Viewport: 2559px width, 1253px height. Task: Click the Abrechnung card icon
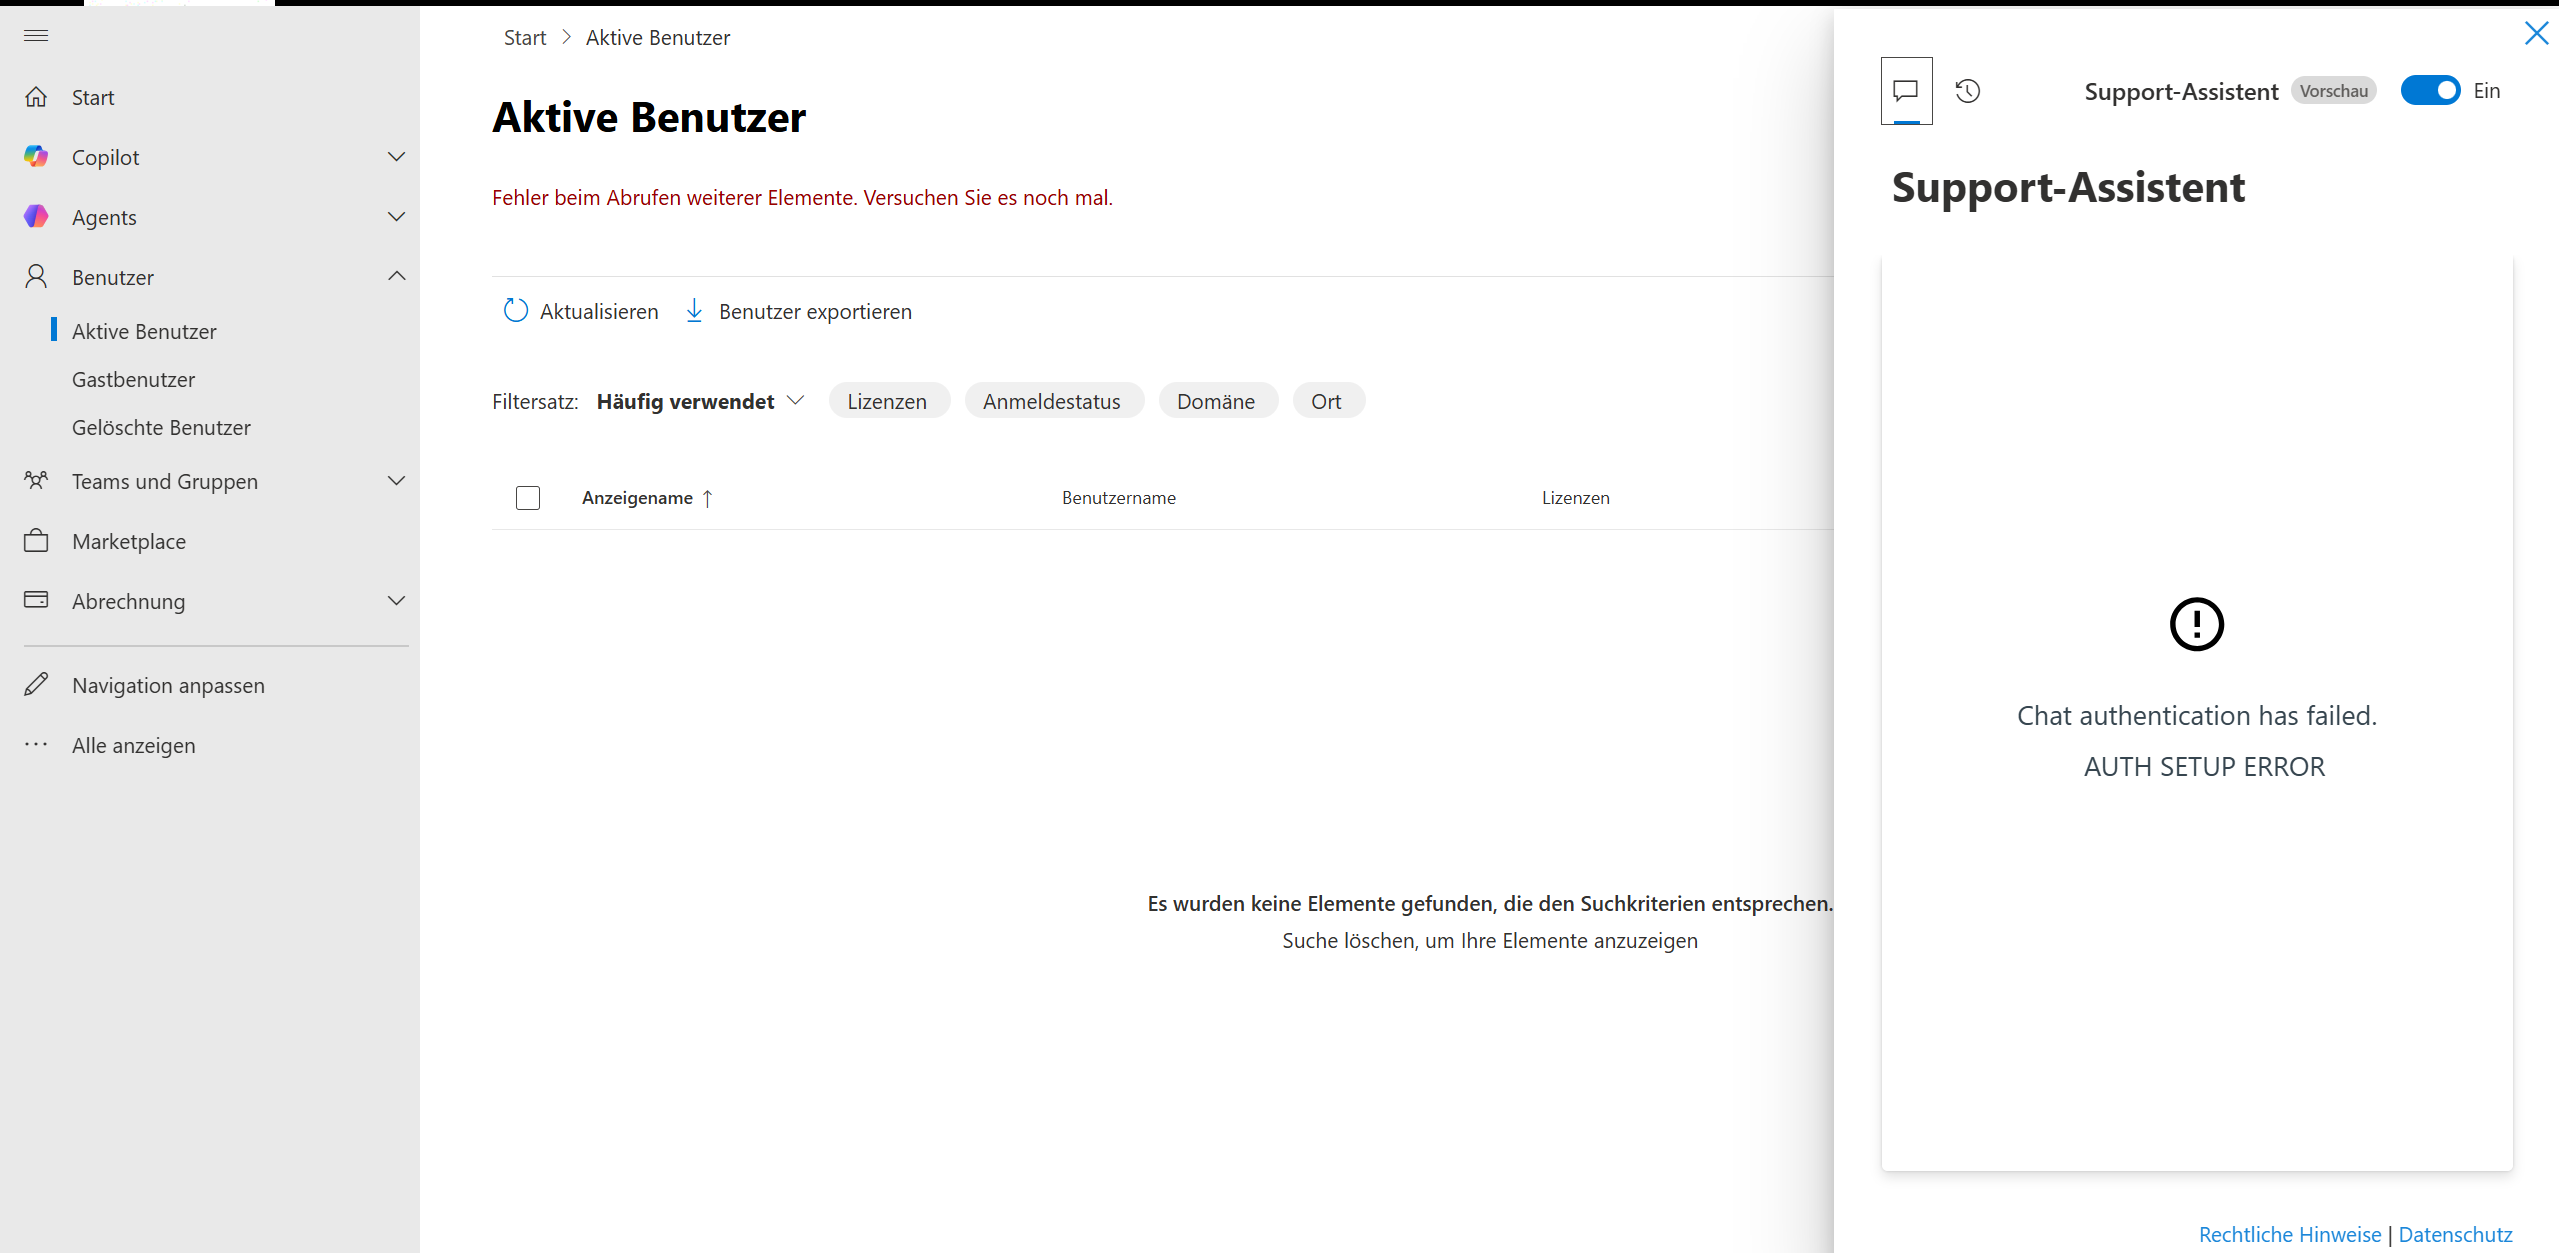(36, 600)
